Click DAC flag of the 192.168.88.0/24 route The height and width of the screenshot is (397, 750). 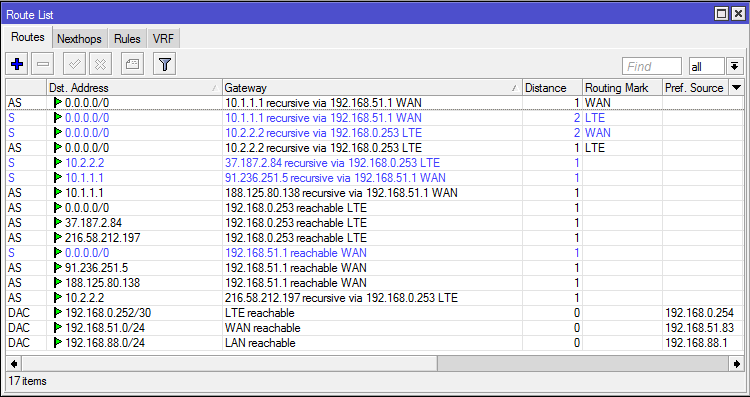click(x=19, y=343)
